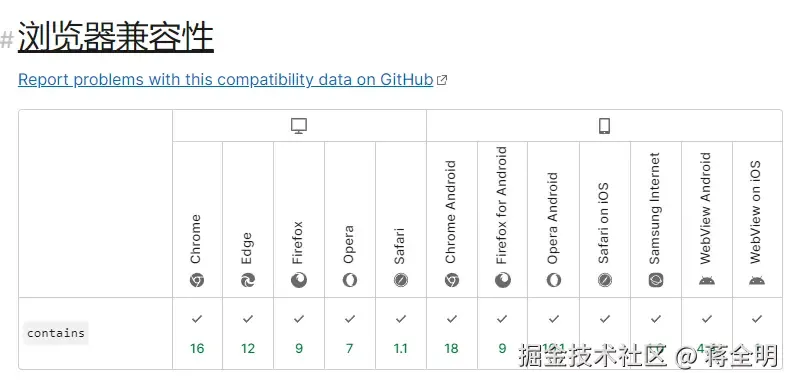Click the Edge browser icon
The image size is (793, 384).
248,280
